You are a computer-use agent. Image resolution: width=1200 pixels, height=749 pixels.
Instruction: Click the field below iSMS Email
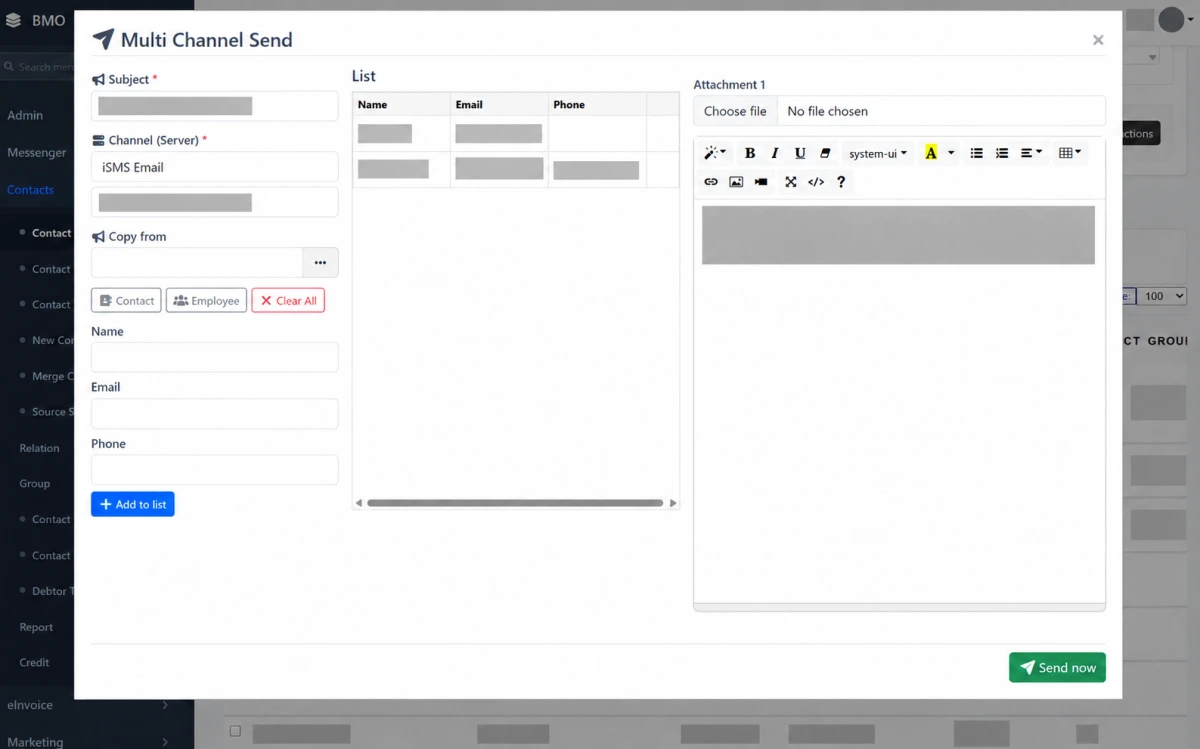point(215,202)
